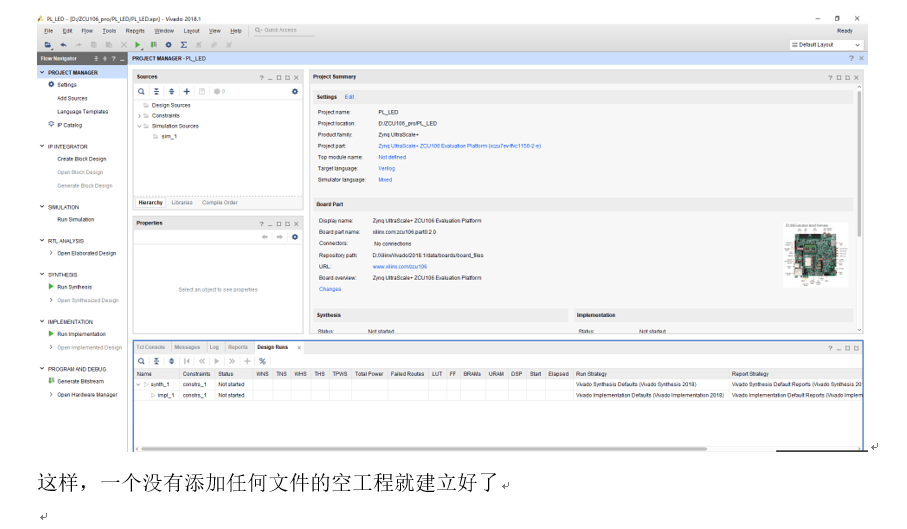The image size is (907, 529).
Task: Click the launch-run play icon in Design Runs toolbar
Action: [x=217, y=361]
